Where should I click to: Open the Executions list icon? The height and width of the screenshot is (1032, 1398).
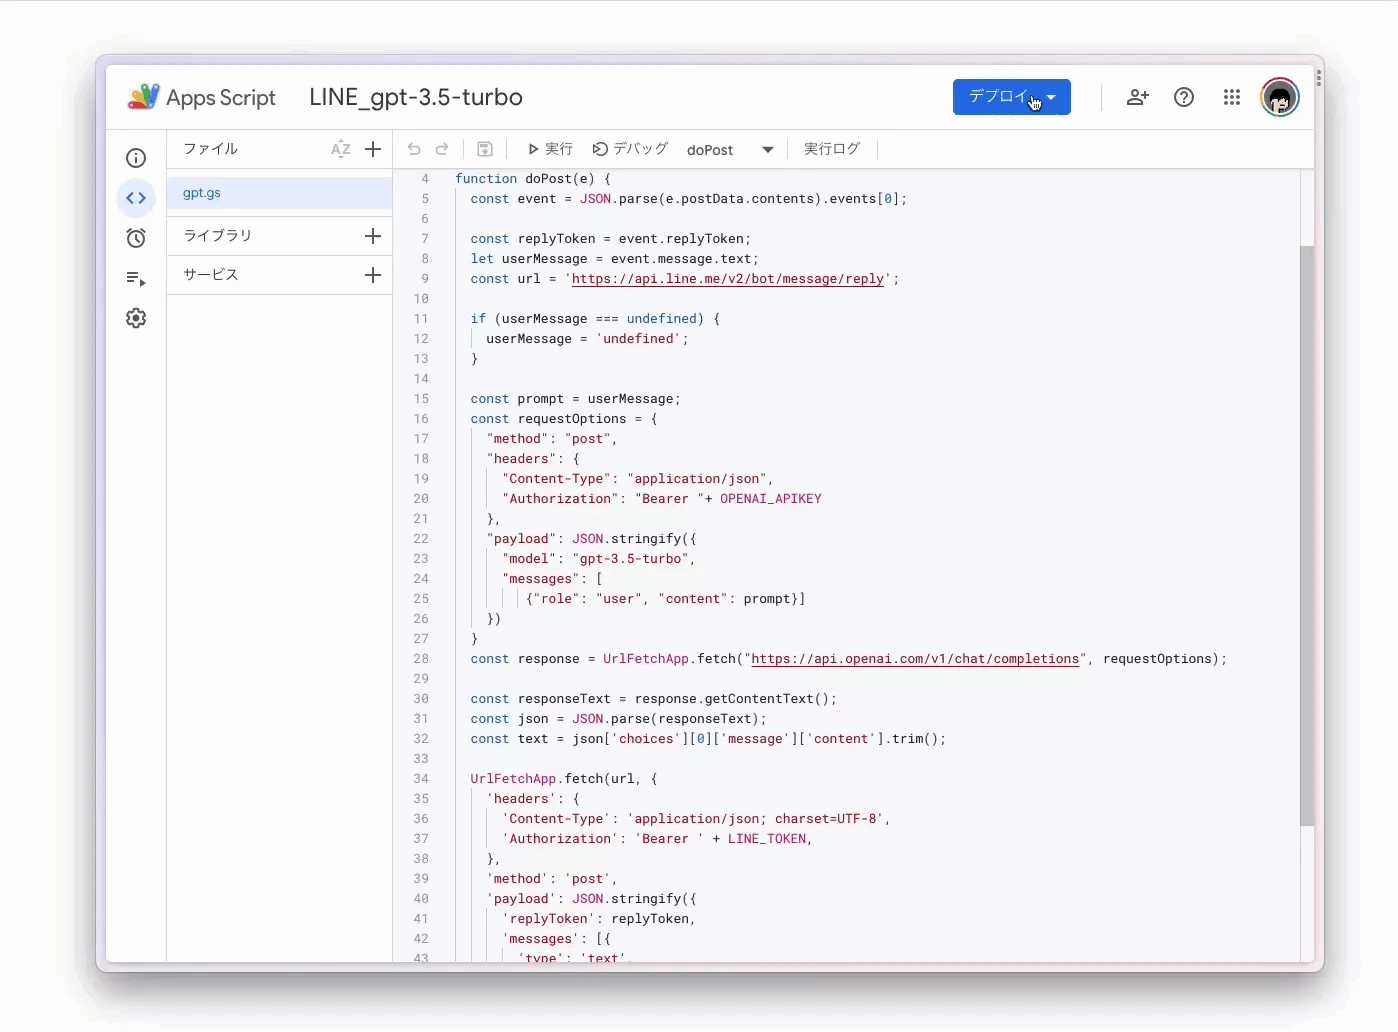point(136,278)
